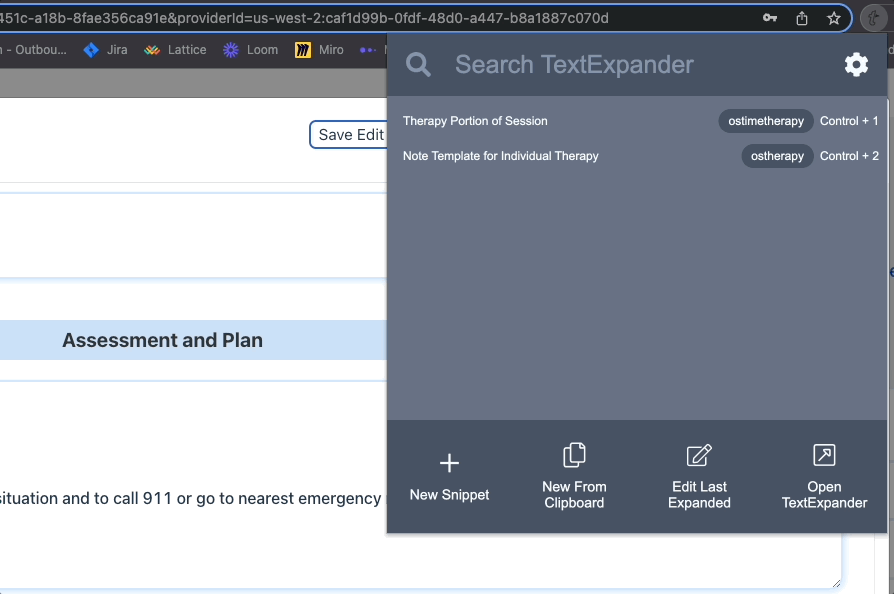894x594 pixels.
Task: Open the Miro bookmark
Action: (x=319, y=50)
